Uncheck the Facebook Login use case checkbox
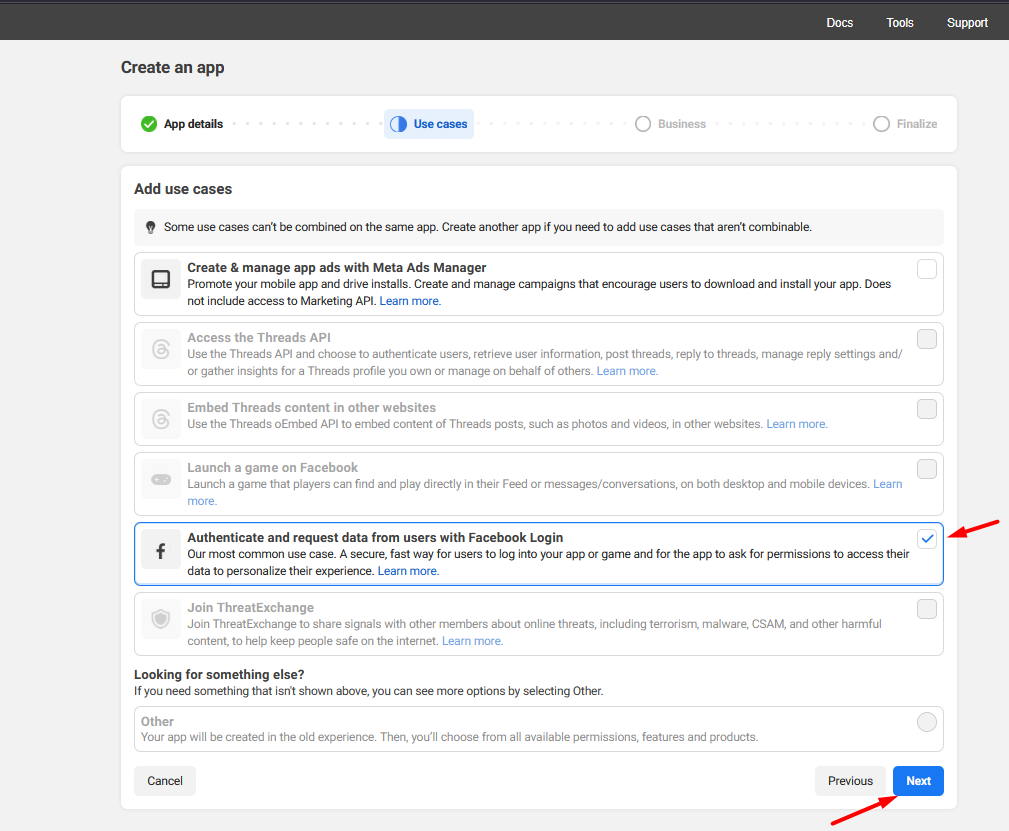 [x=927, y=539]
